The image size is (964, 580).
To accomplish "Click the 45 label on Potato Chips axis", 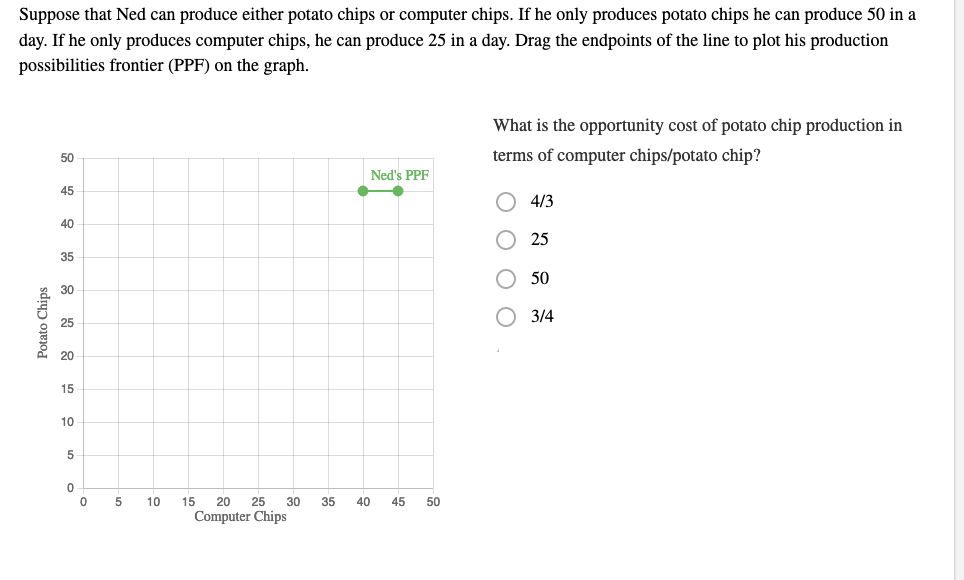I will click(x=68, y=190).
